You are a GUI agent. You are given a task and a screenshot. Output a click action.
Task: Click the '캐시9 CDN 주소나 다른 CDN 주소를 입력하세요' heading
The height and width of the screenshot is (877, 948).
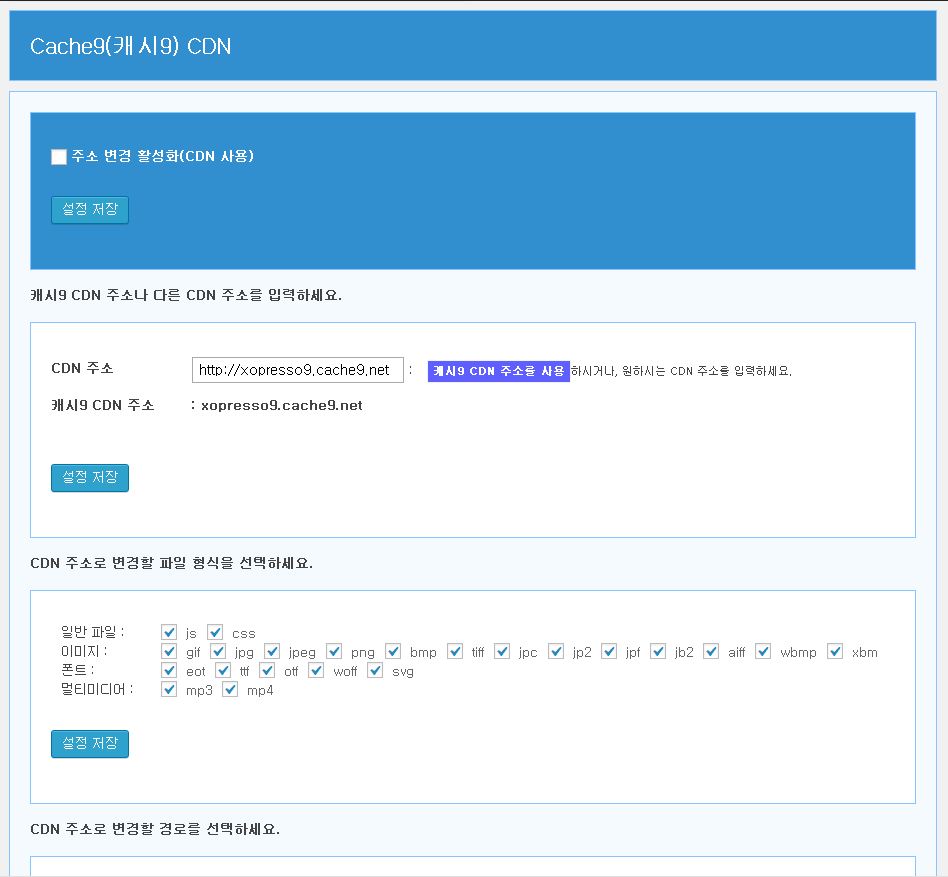pos(186,296)
